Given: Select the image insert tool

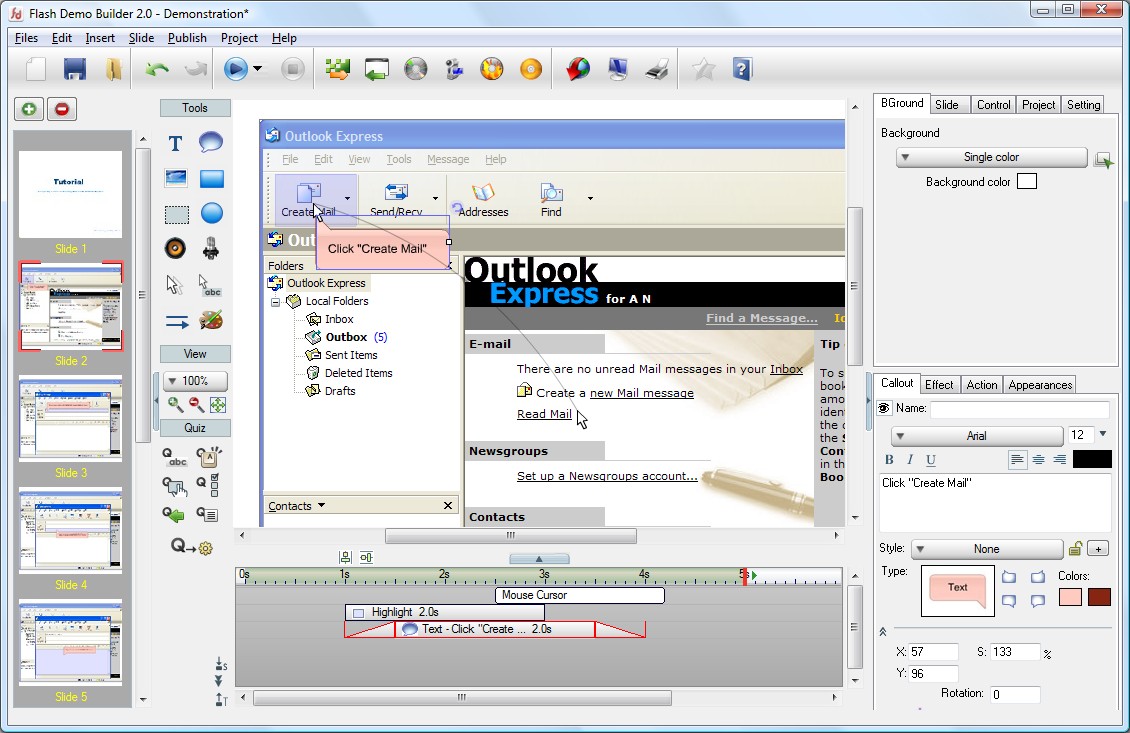Looking at the screenshot, I should [176, 178].
